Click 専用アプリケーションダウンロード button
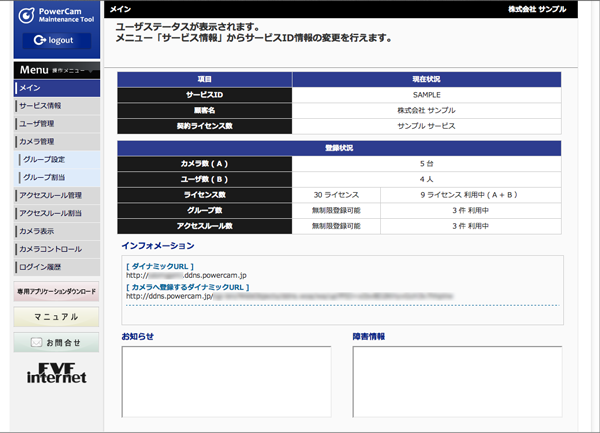The height and width of the screenshot is (433, 600). tap(56, 292)
